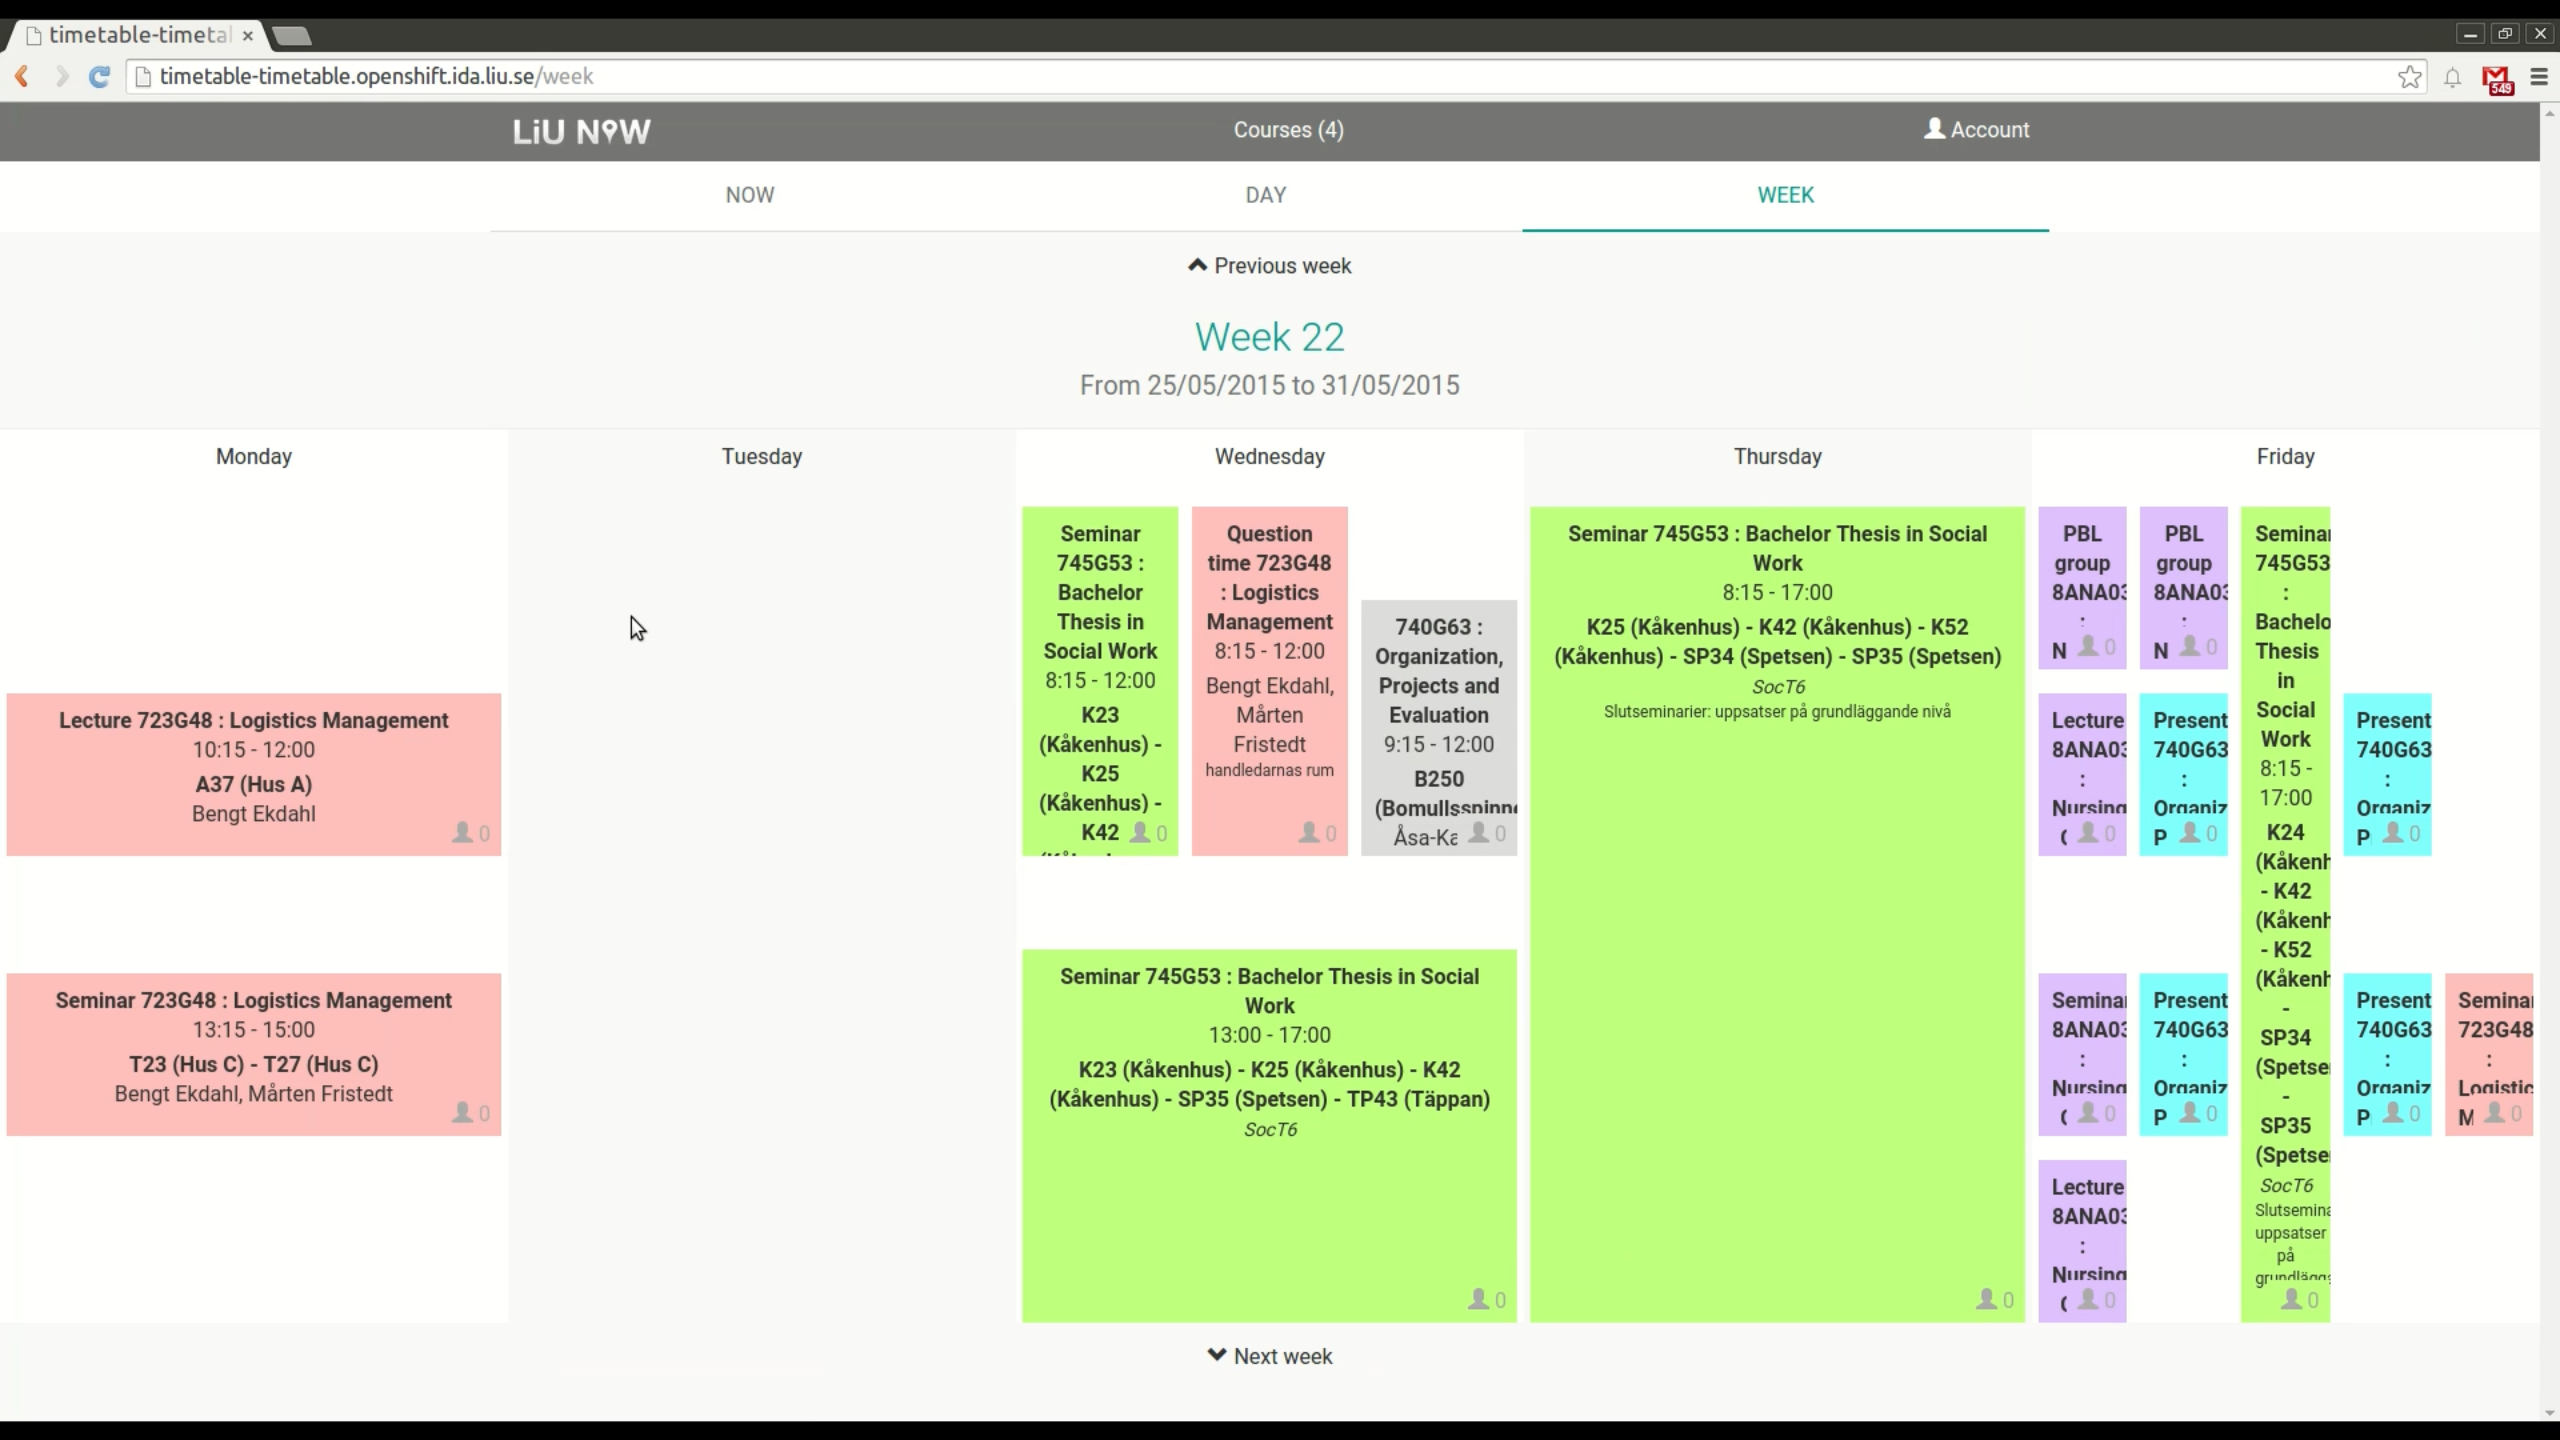Select the WEEK tab

point(1785,195)
